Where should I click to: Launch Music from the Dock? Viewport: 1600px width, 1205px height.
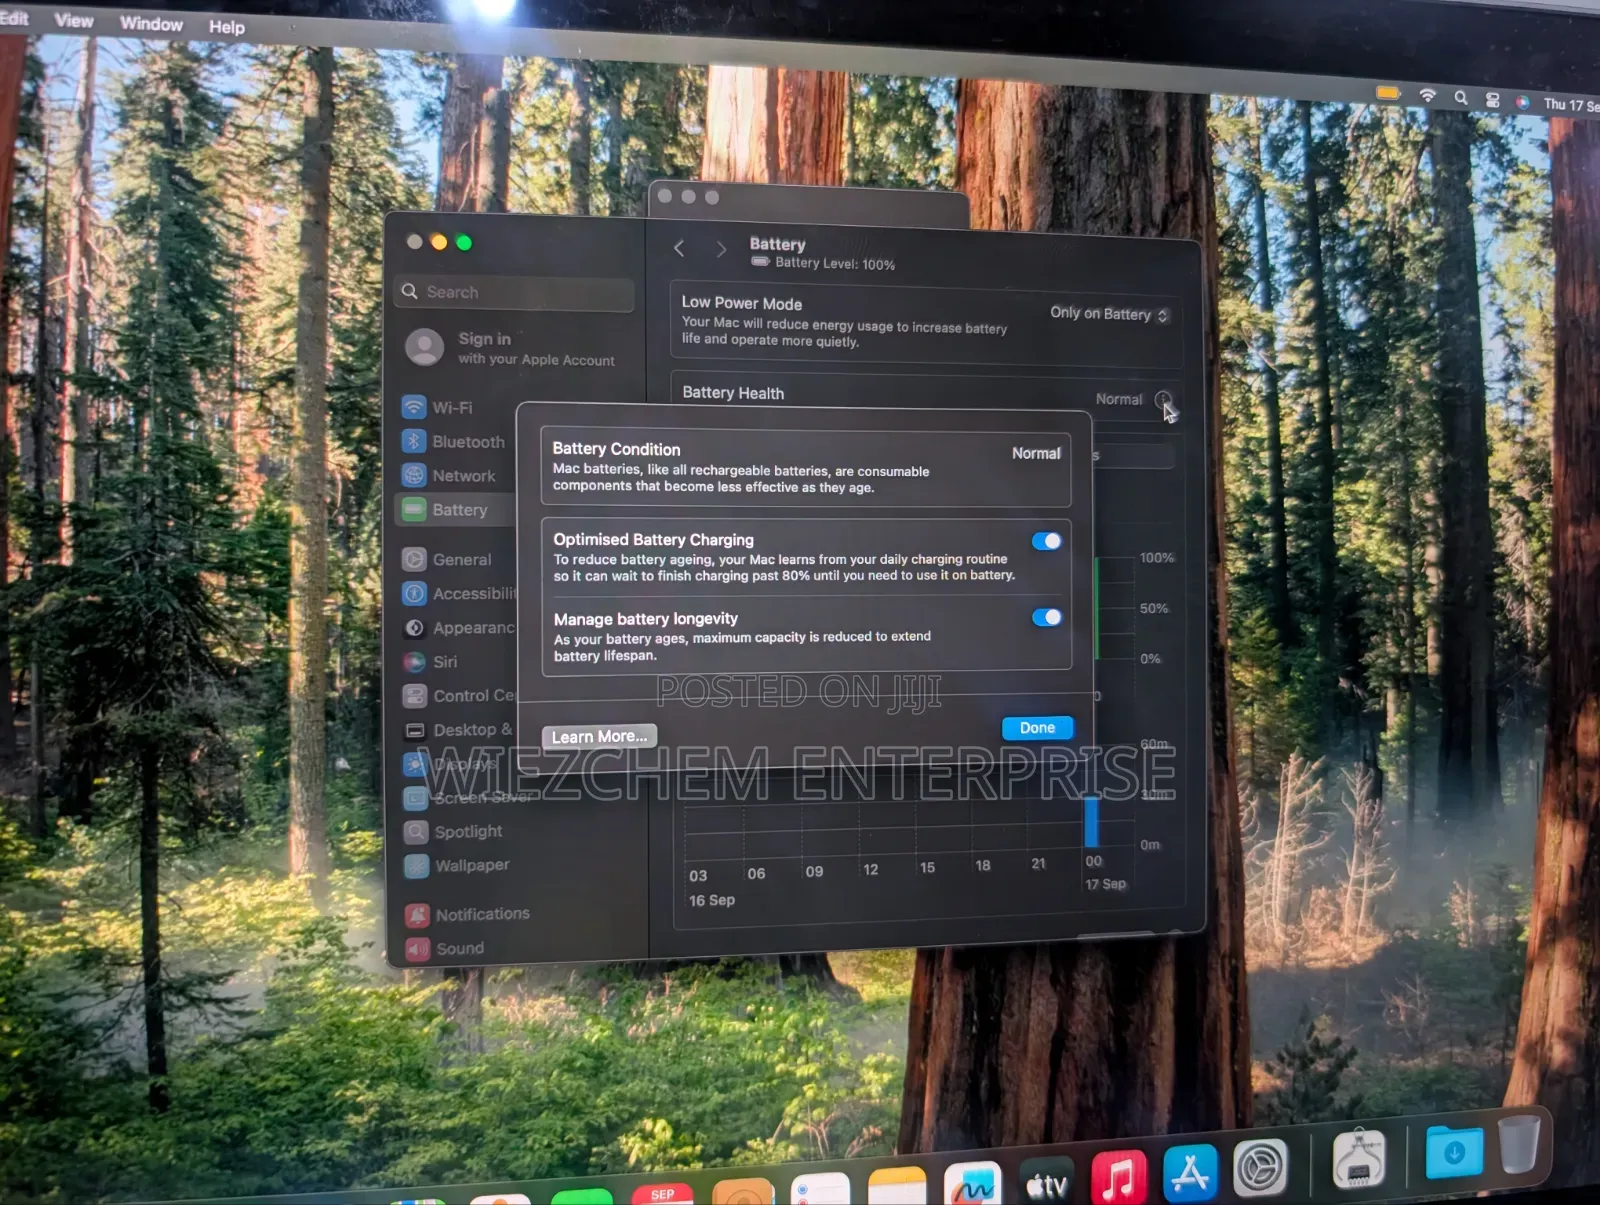[x=1118, y=1177]
